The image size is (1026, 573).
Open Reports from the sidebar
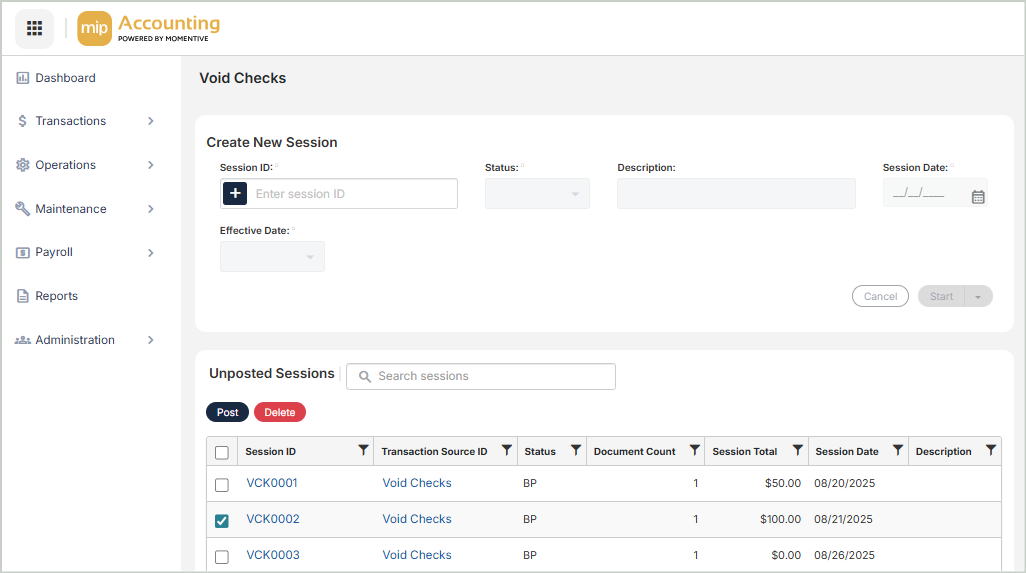pyautogui.click(x=56, y=296)
